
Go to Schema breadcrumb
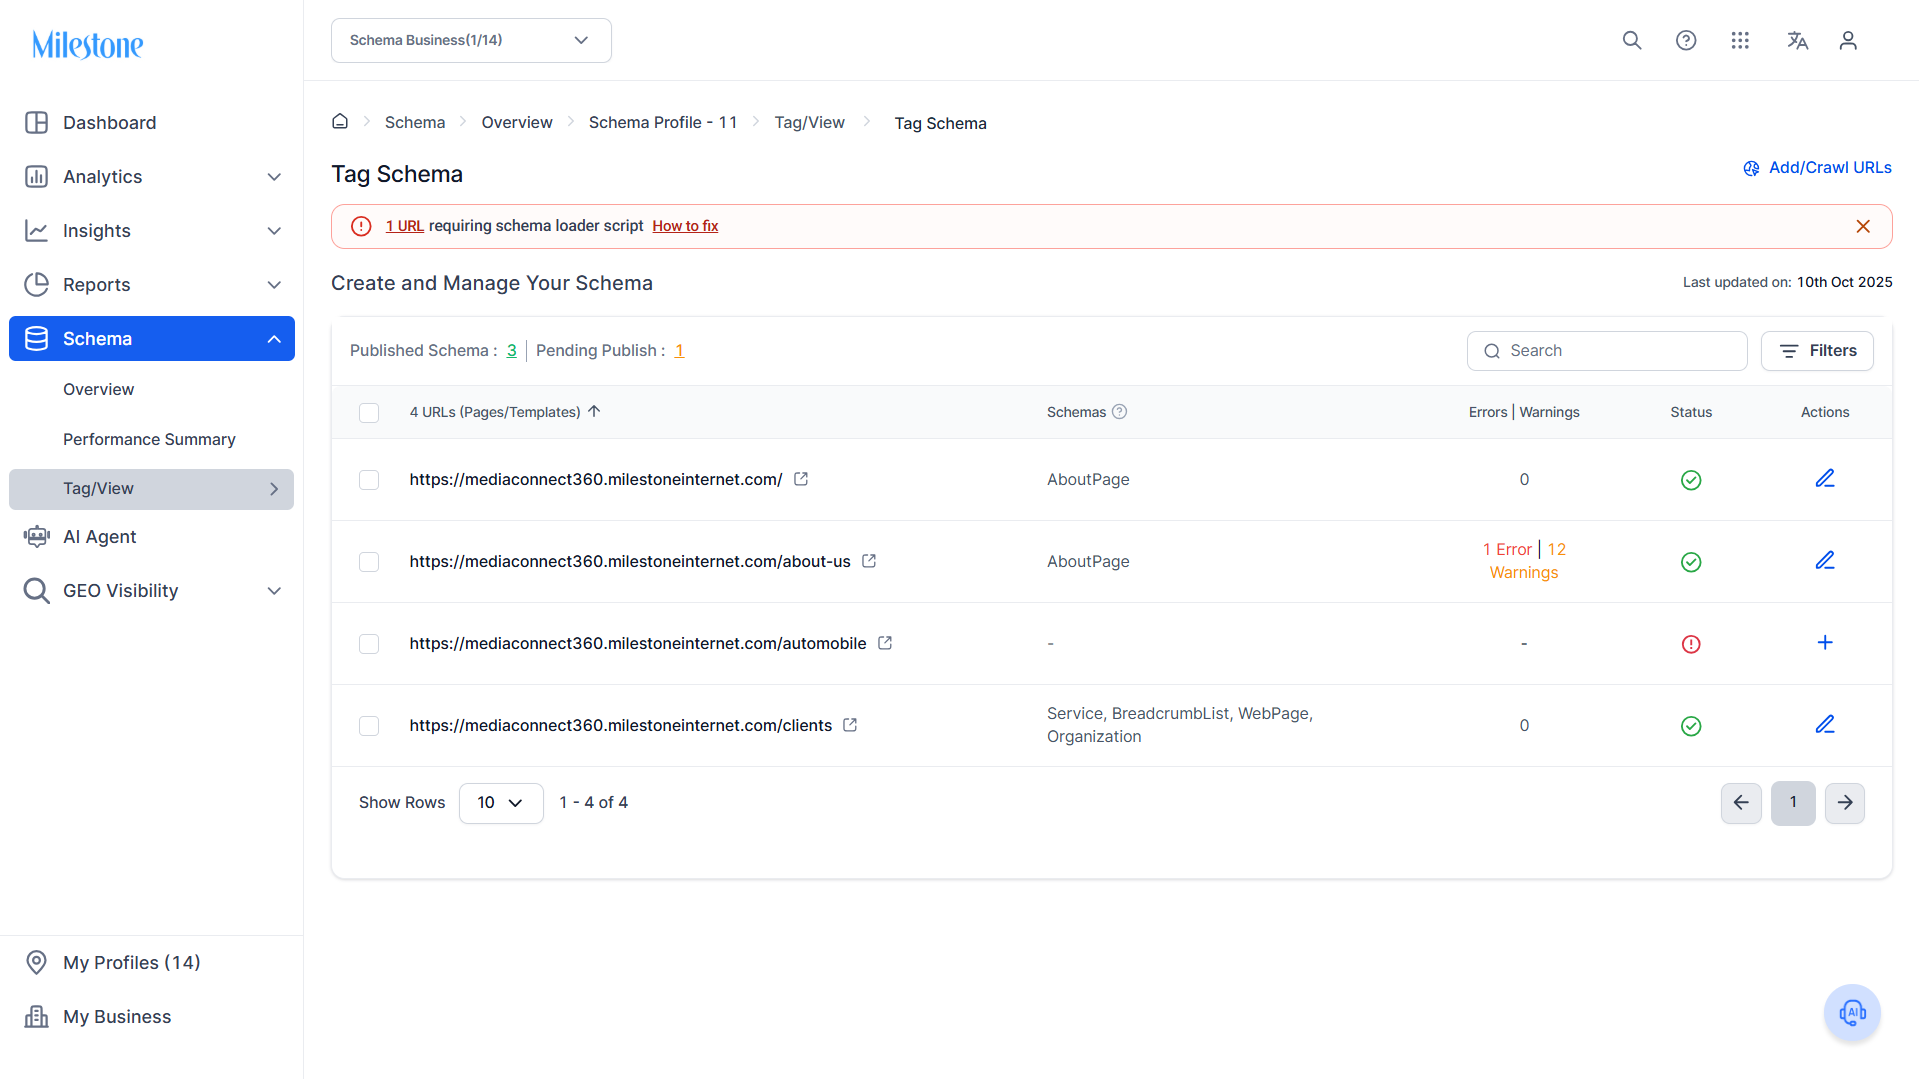coord(415,122)
